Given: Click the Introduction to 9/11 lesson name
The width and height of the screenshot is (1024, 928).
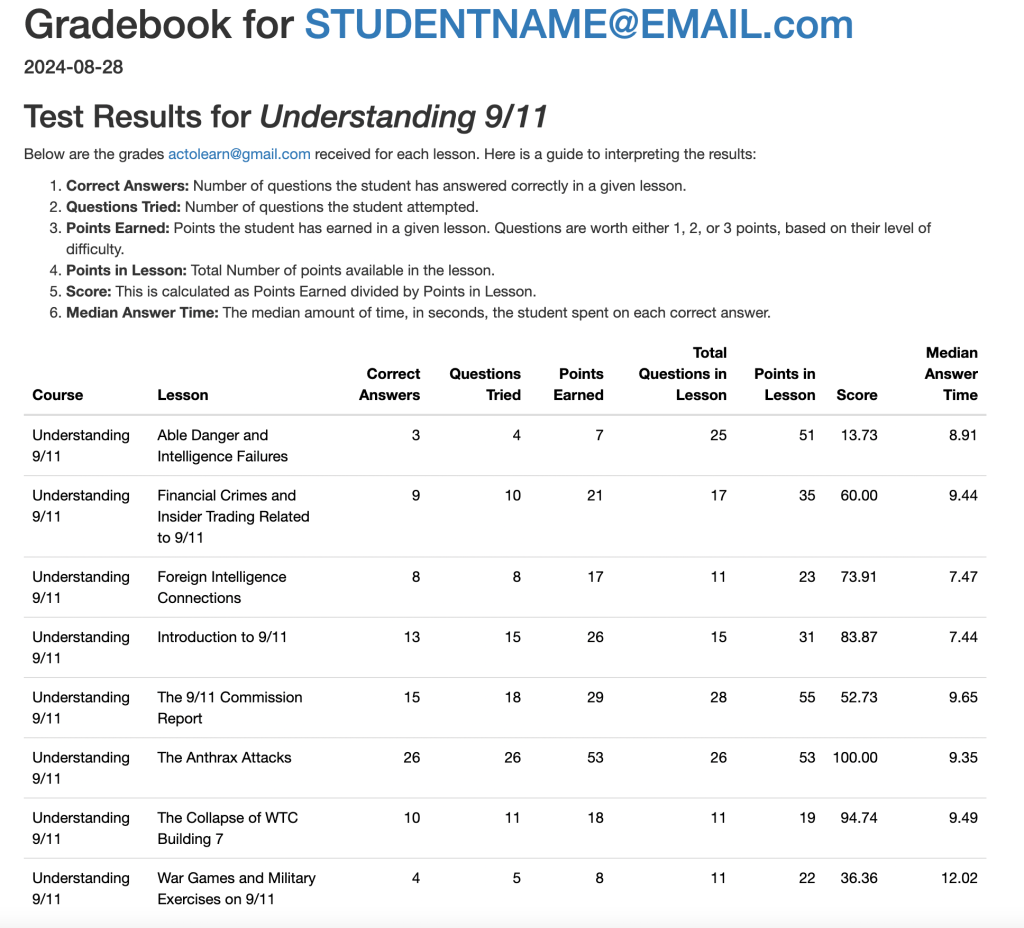Looking at the screenshot, I should pyautogui.click(x=222, y=637).
